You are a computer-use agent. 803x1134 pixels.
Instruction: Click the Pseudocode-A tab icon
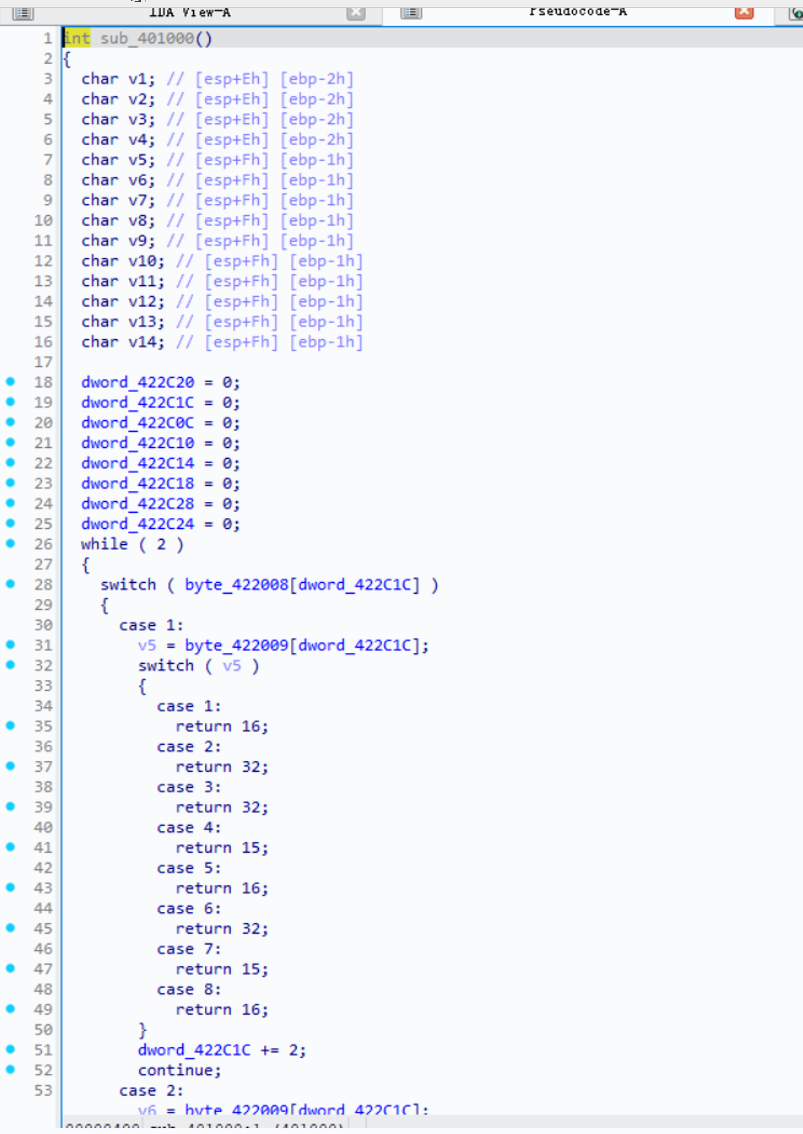[411, 12]
